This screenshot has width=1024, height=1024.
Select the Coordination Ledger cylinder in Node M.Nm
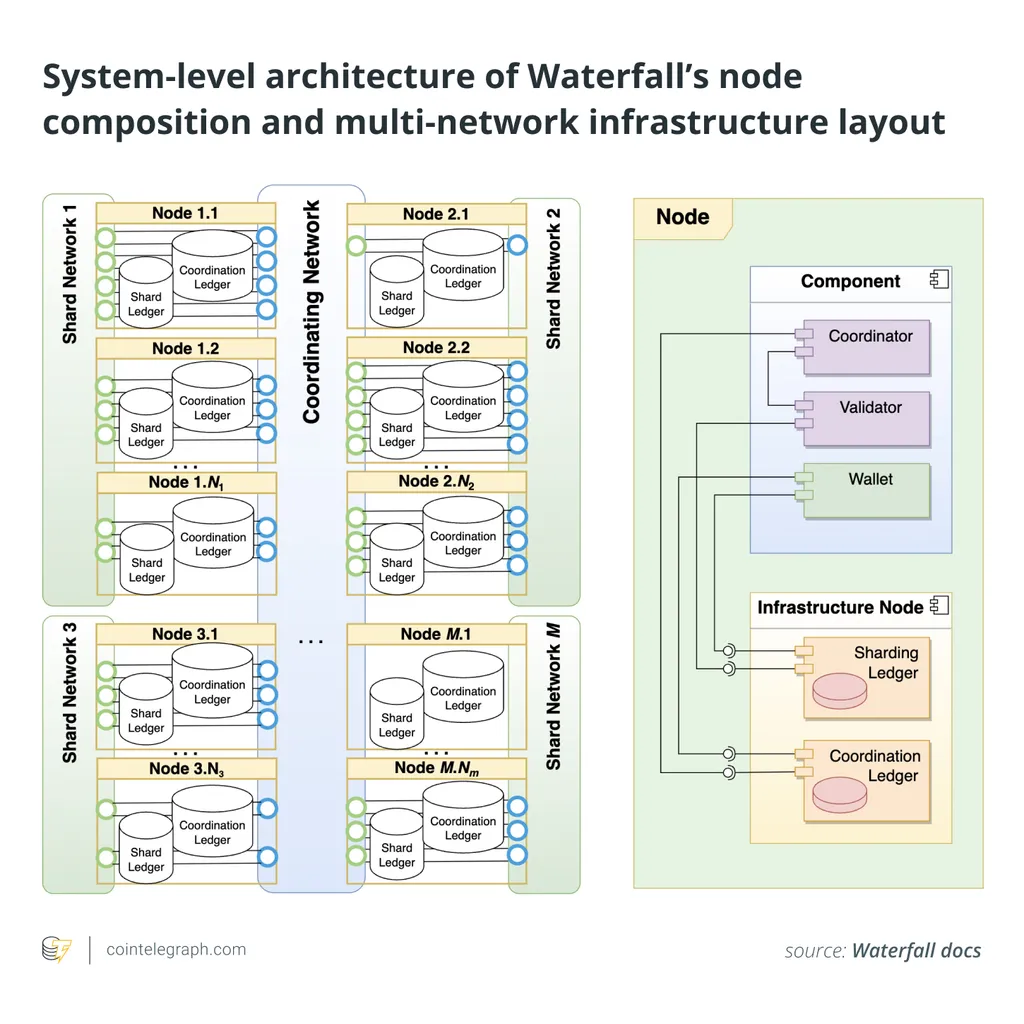(463, 818)
